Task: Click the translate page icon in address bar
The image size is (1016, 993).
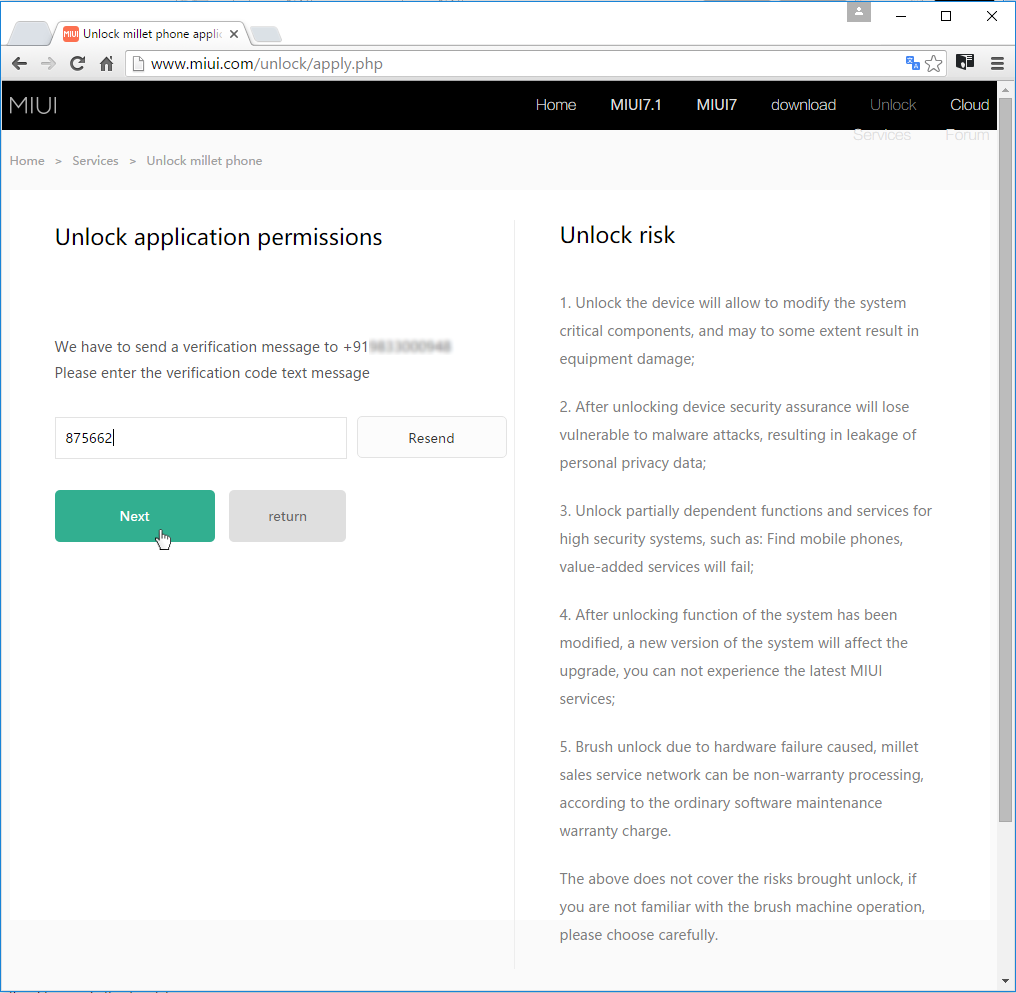Action: point(912,63)
